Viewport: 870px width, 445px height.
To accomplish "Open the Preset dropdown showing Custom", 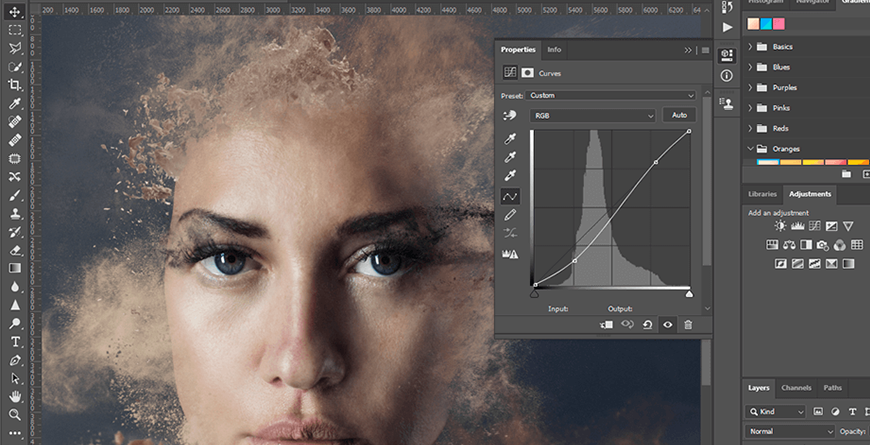I will (612, 95).
